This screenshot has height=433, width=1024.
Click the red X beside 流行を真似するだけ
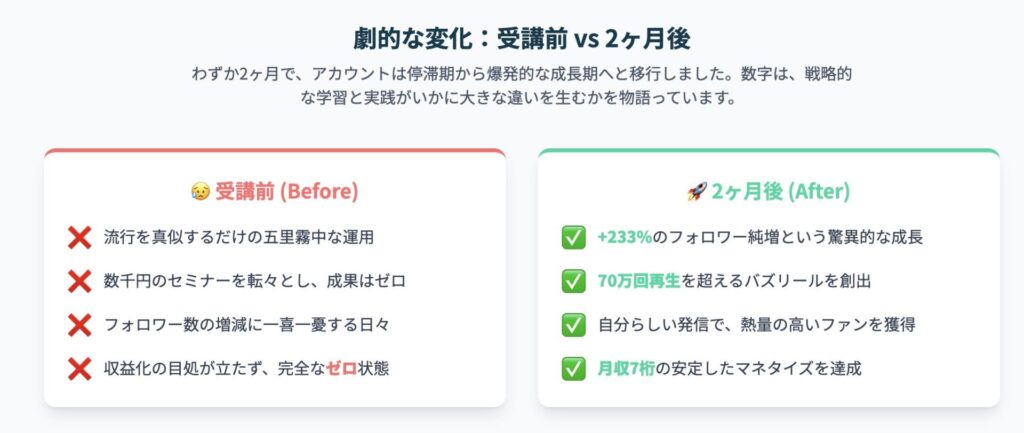coord(79,238)
